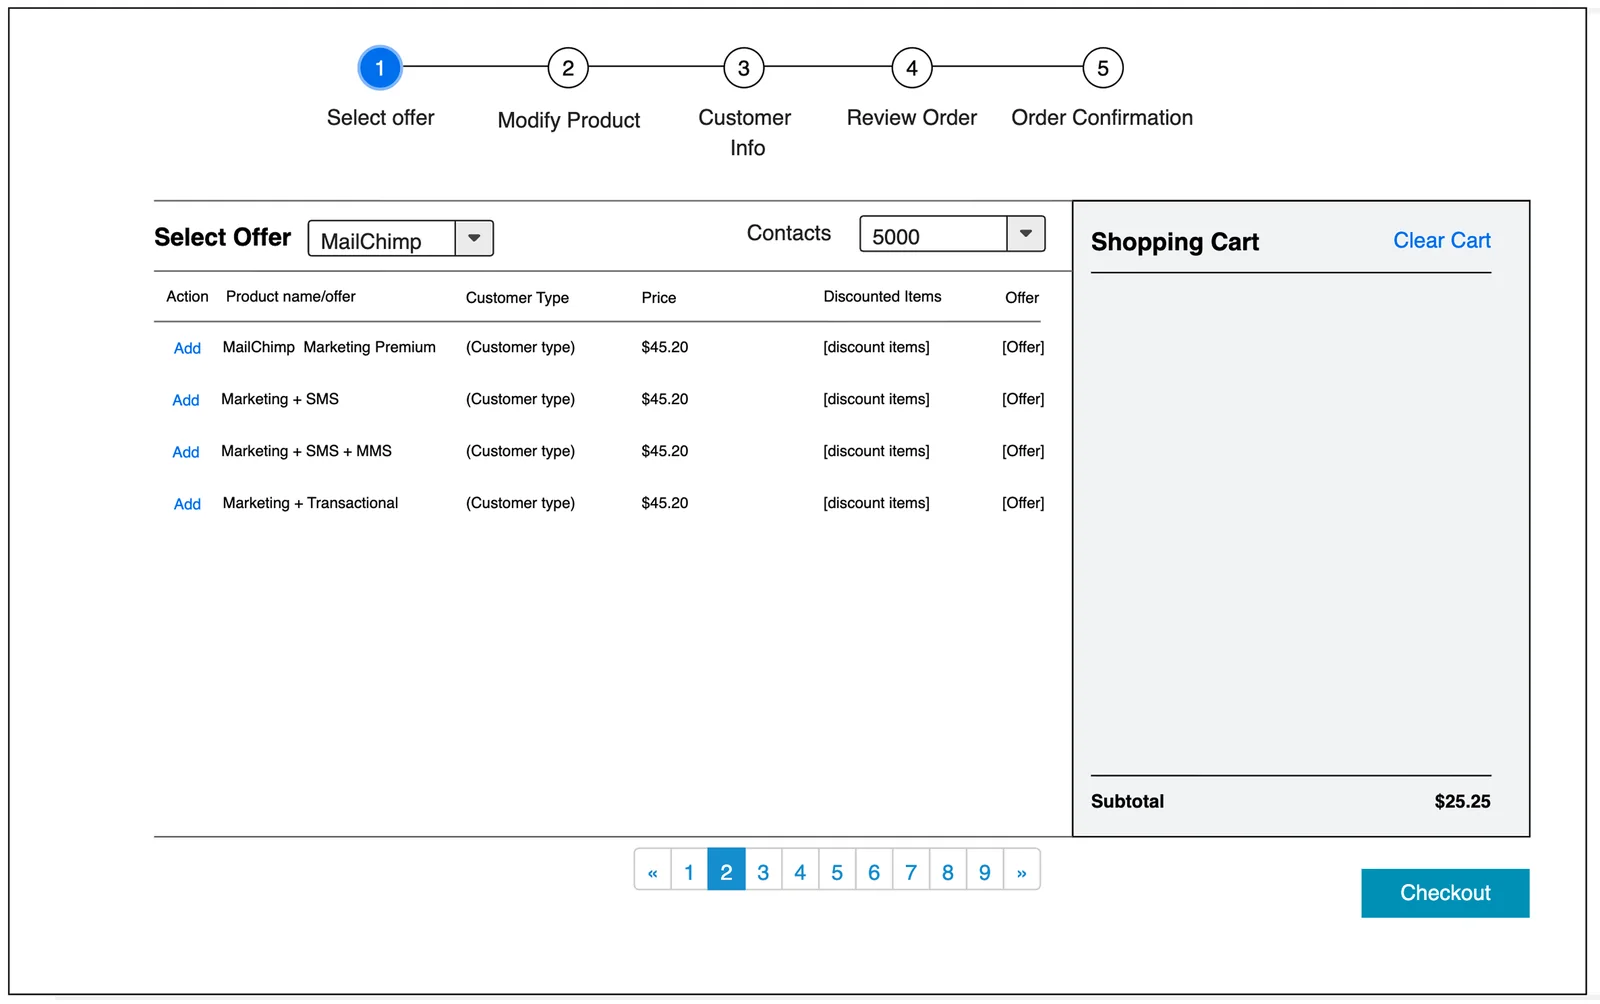Go to step 5 circle Order Confirmation
Viewport: 1600px width, 1004px height.
point(1103,68)
